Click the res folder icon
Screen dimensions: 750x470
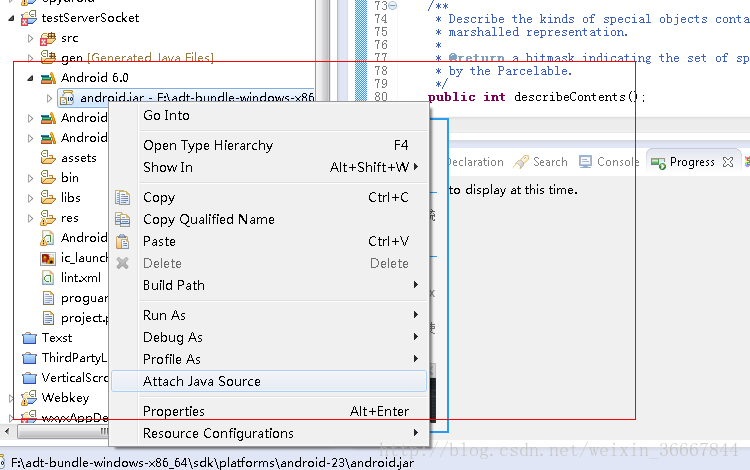(47, 218)
